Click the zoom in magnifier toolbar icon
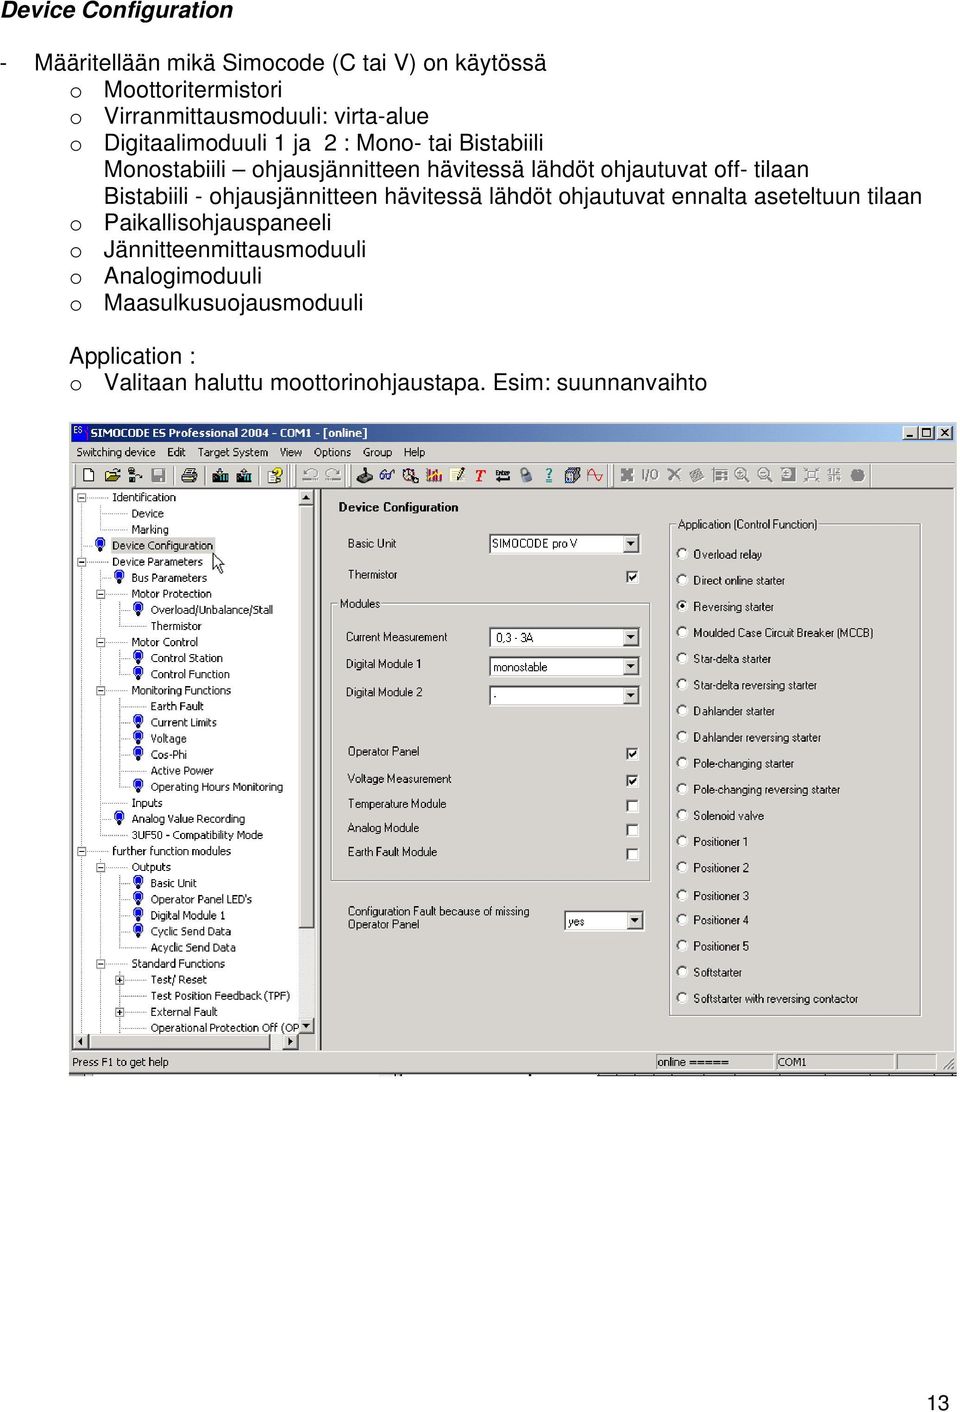This screenshot has height=1412, width=960. [x=741, y=475]
